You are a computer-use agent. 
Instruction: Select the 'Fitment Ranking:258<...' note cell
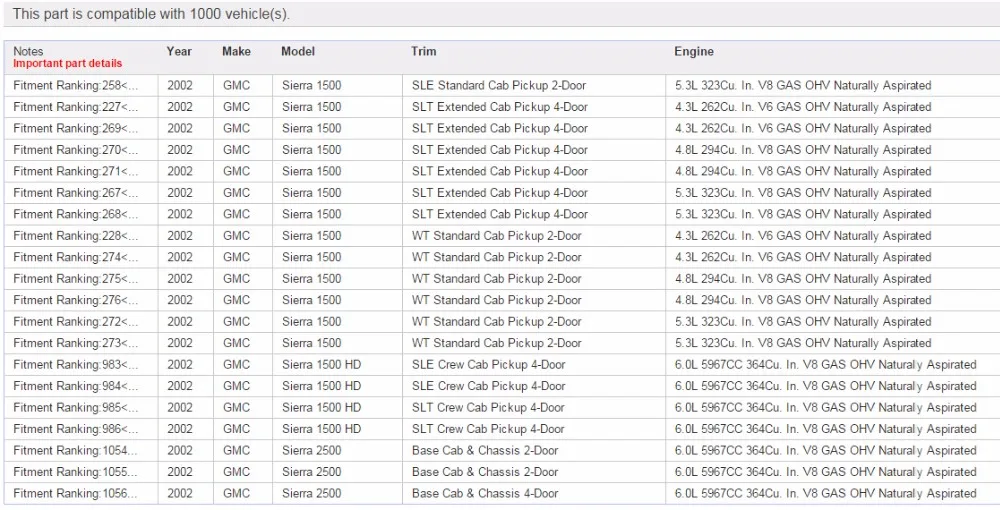pyautogui.click(x=81, y=85)
